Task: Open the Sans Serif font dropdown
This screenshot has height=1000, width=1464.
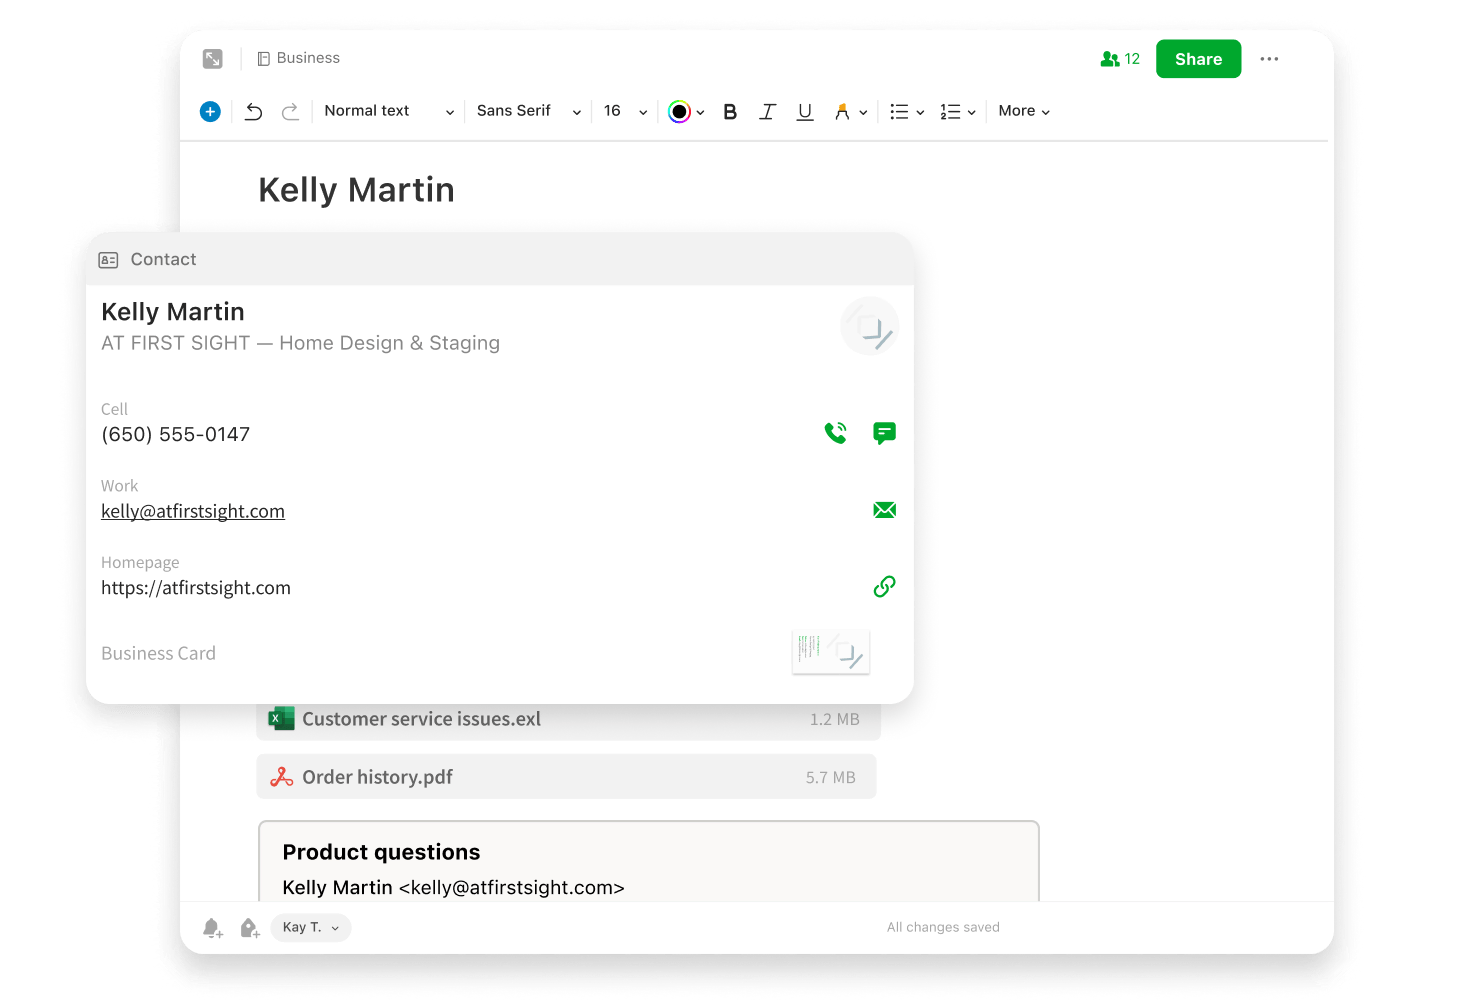Action: coord(528,111)
